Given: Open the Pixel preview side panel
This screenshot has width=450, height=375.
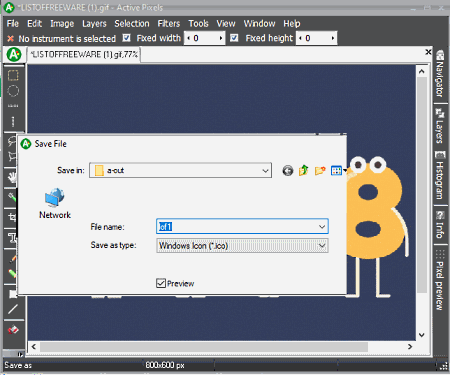Looking at the screenshot, I should tap(440, 280).
